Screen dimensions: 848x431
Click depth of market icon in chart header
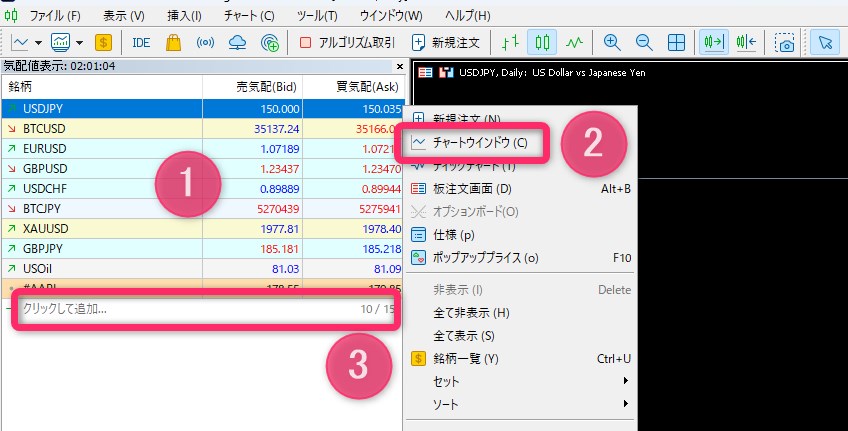click(x=426, y=72)
